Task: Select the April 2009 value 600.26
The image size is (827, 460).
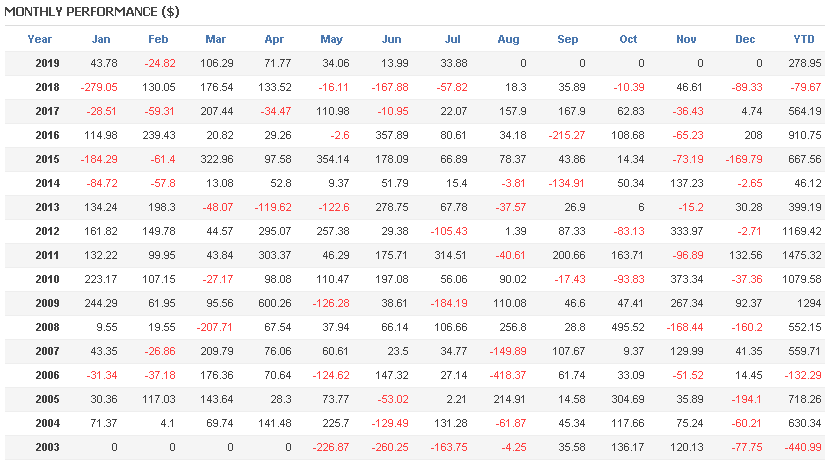Action: 274,303
